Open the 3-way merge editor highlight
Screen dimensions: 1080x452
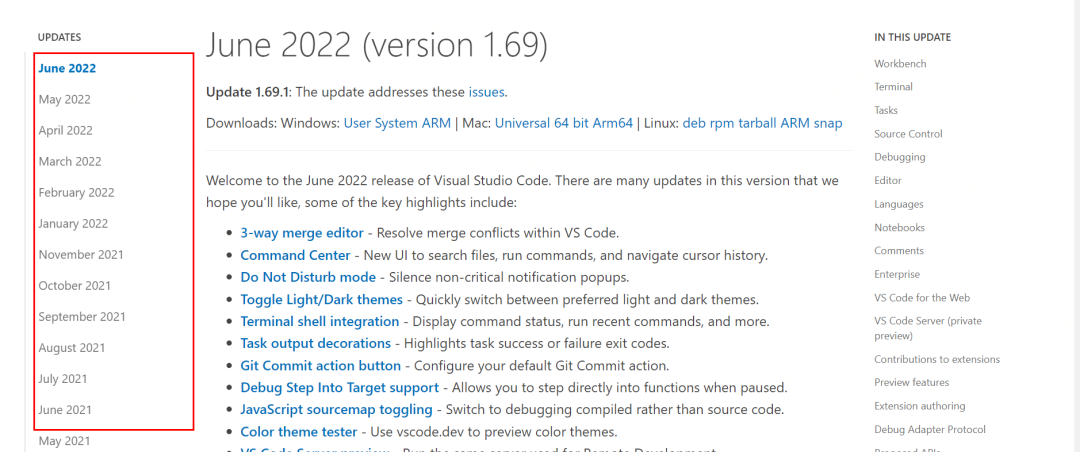302,232
